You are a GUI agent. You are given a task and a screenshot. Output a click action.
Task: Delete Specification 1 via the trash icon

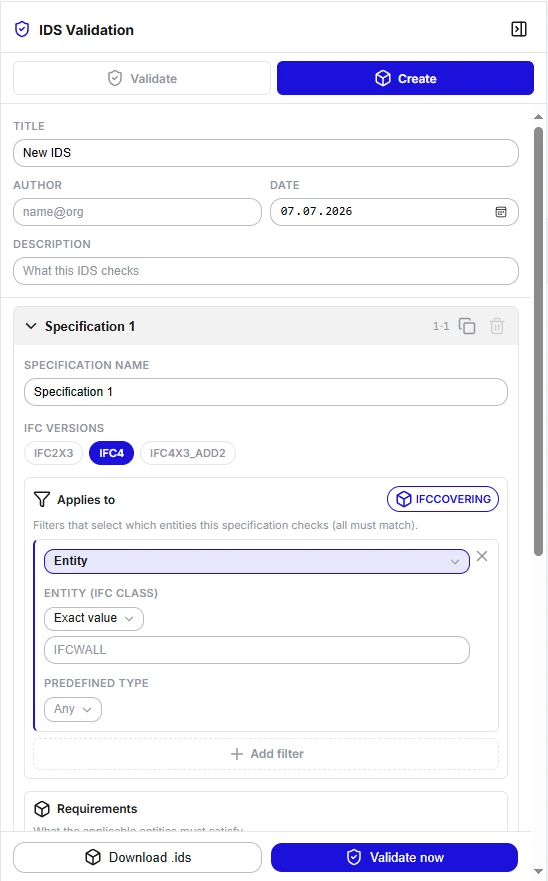tap(497, 326)
